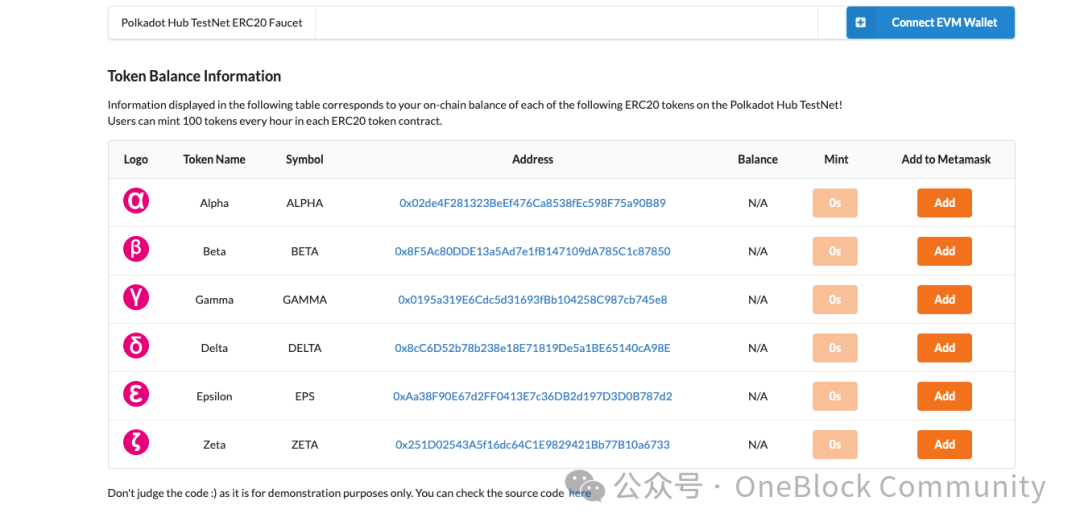Open the DELTA contract address link
This screenshot has width=1080, height=530.
(532, 348)
